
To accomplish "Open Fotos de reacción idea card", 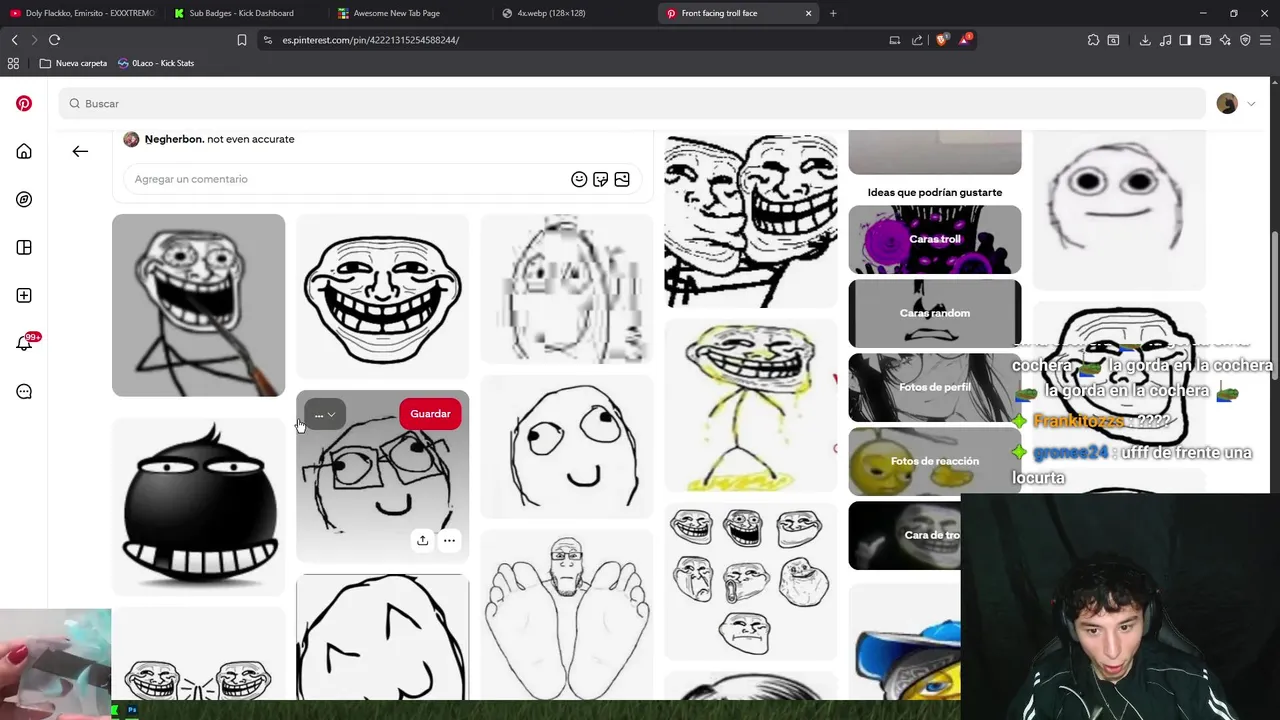I will 935,461.
